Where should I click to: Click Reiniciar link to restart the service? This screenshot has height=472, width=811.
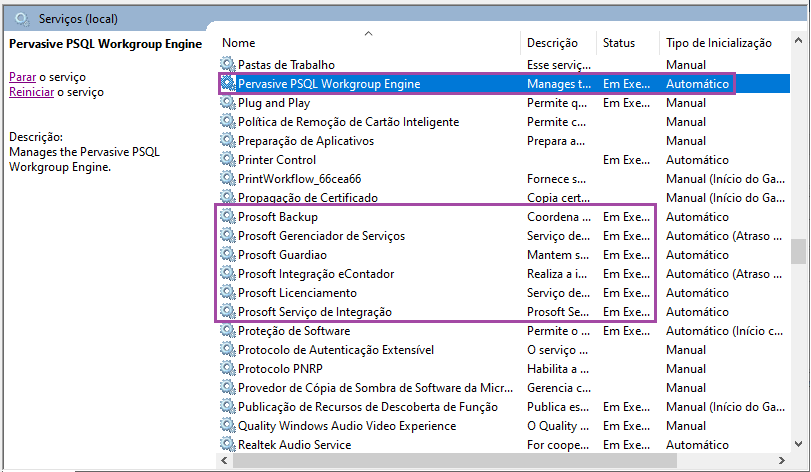click(32, 92)
